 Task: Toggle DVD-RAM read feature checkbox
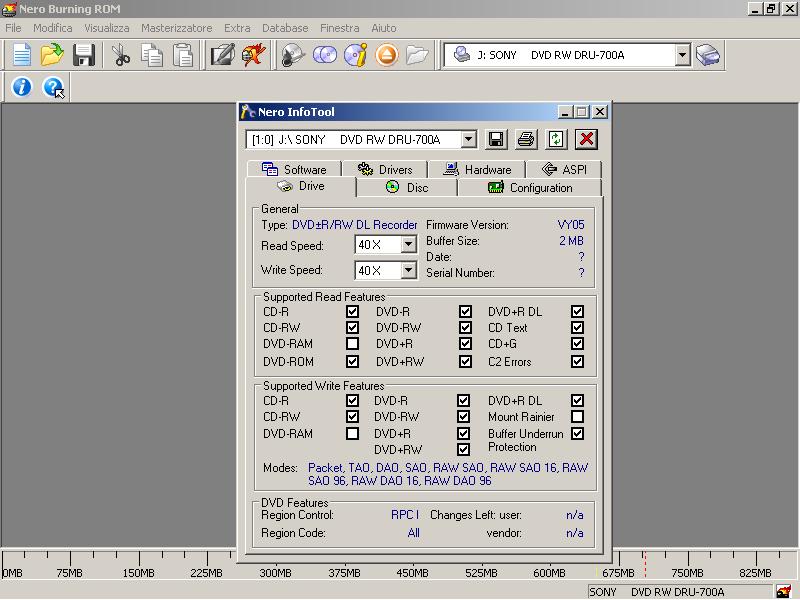point(352,343)
